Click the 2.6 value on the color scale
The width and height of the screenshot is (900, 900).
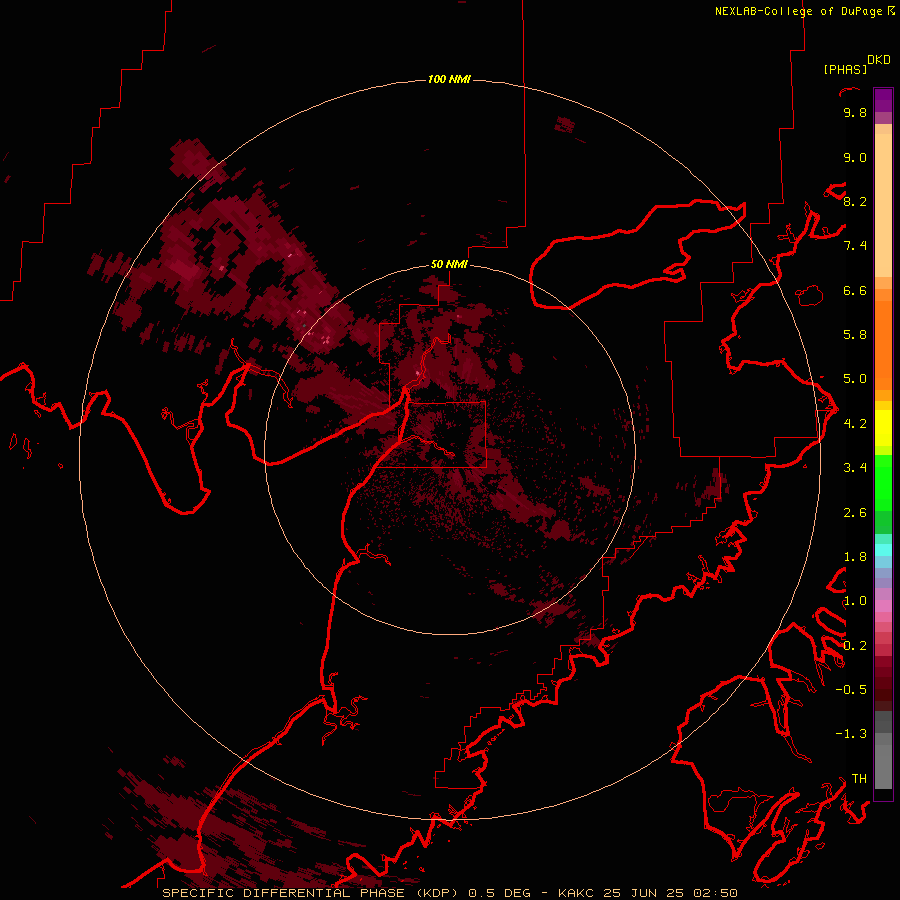click(x=855, y=513)
